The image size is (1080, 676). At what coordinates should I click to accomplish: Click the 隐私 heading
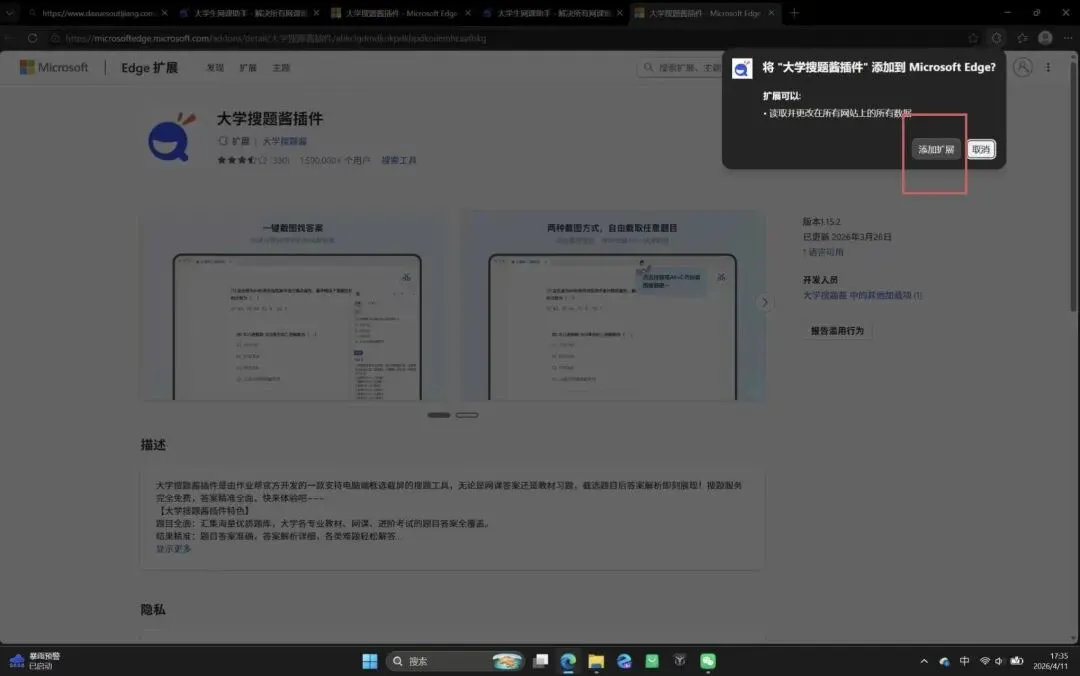click(x=153, y=609)
